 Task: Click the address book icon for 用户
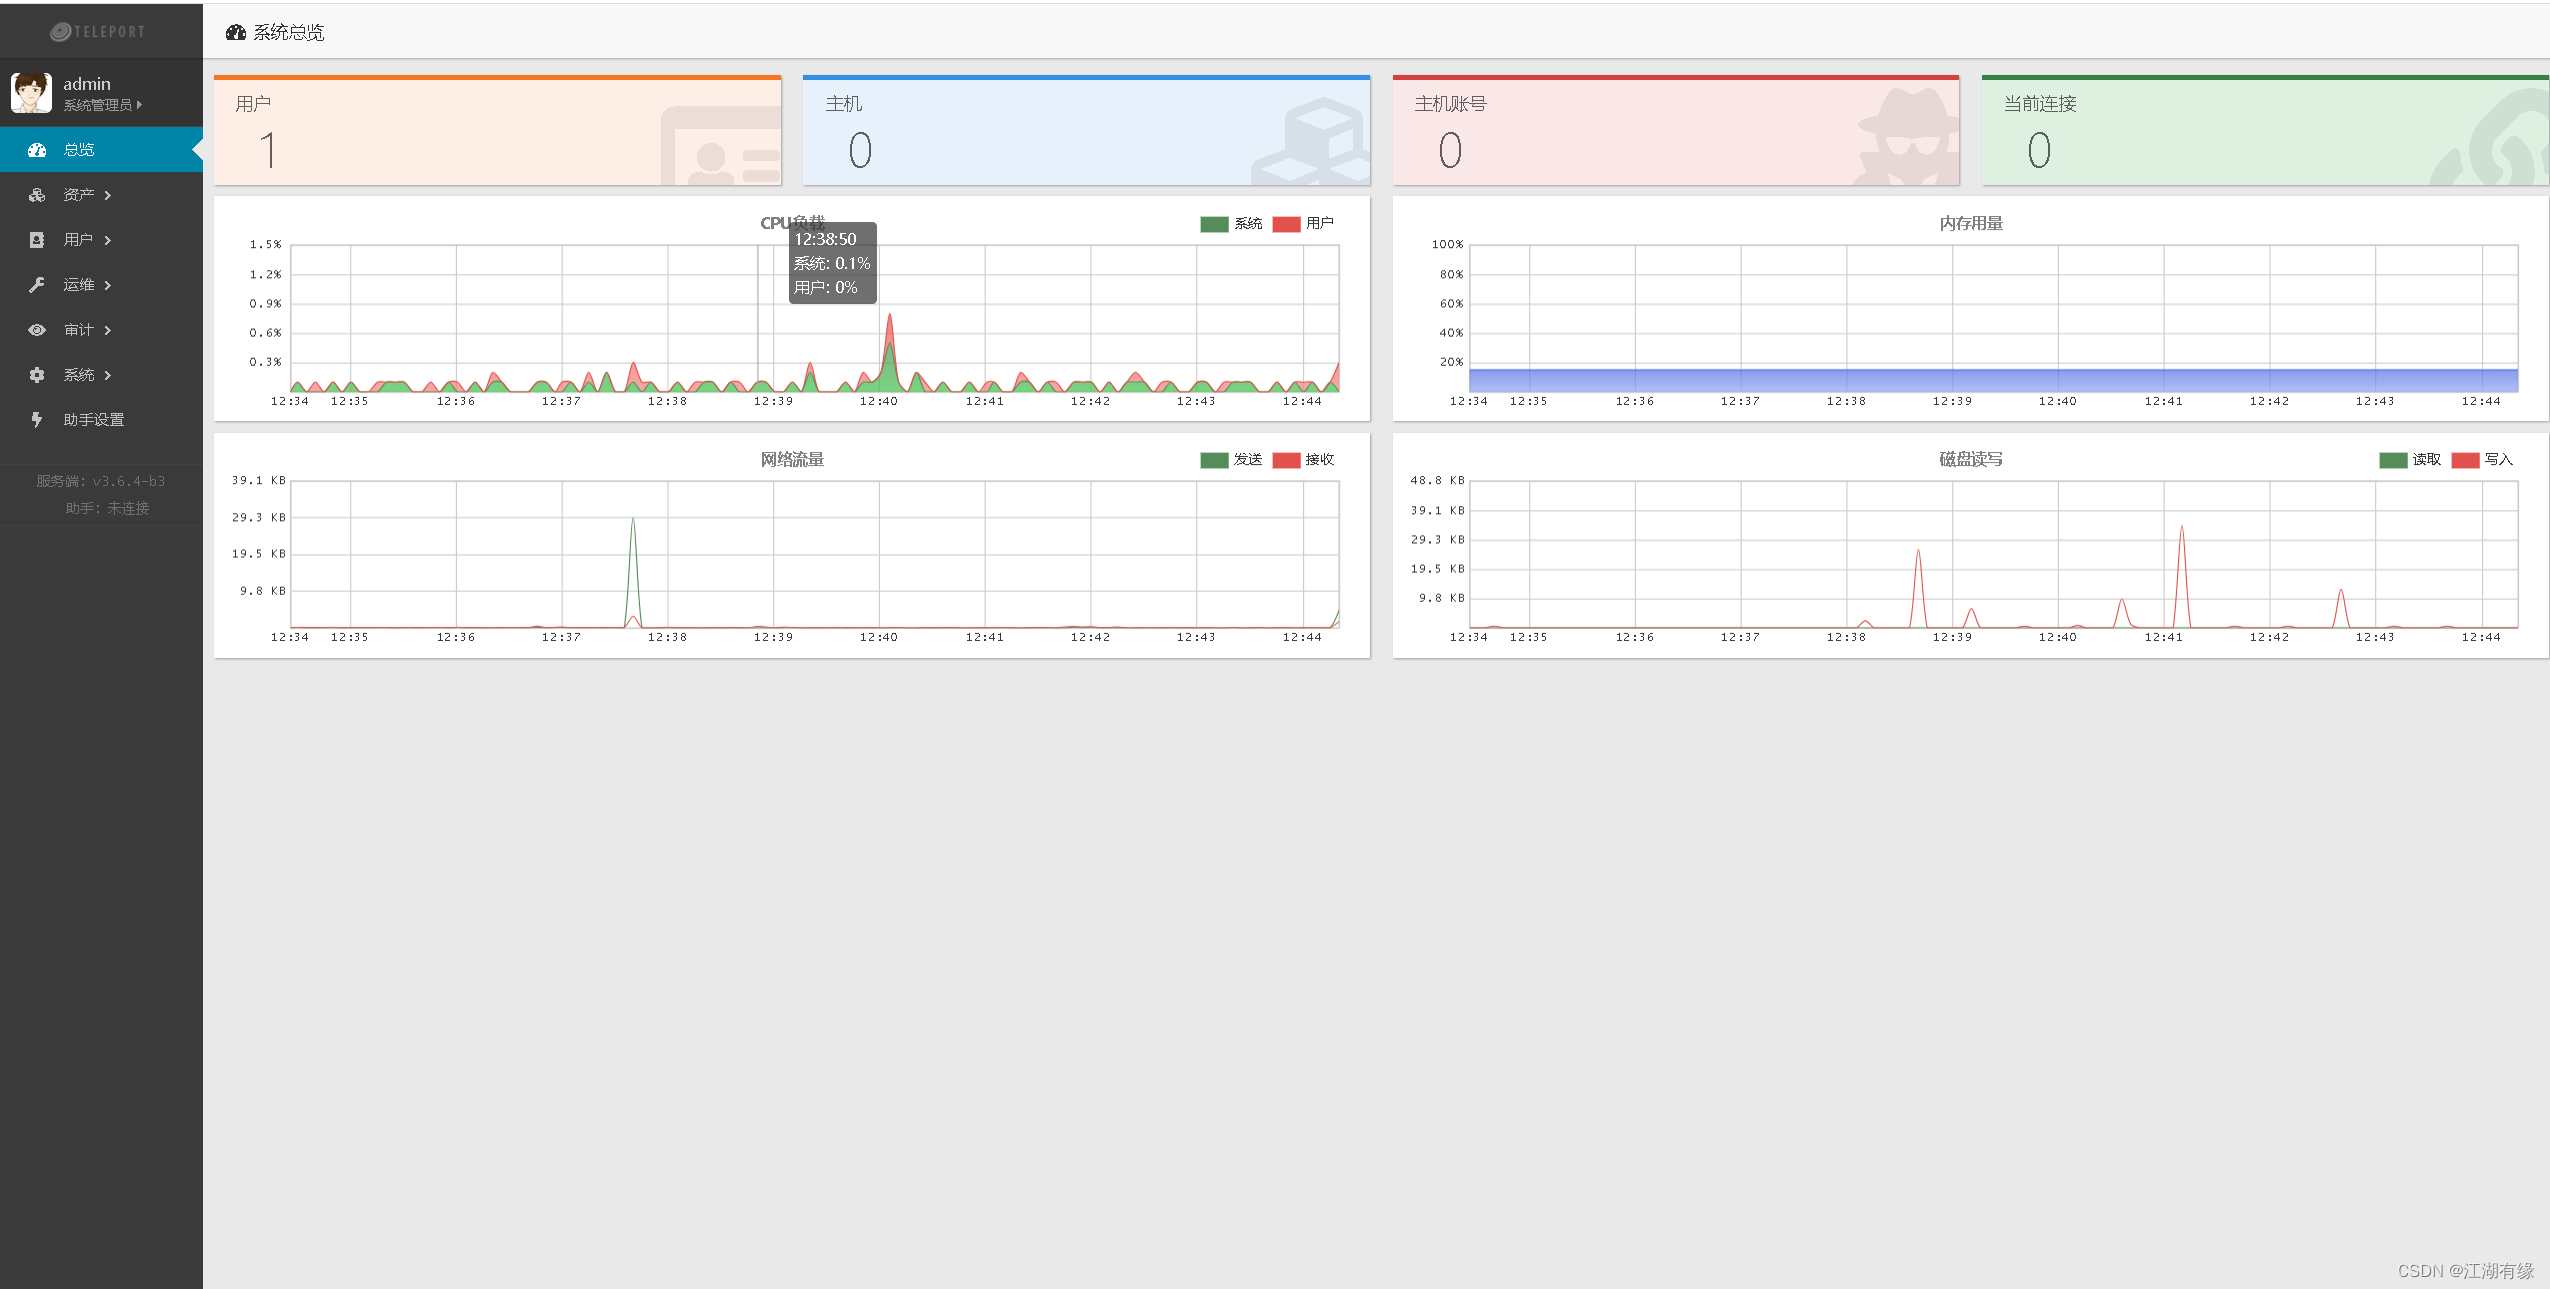[x=37, y=240]
